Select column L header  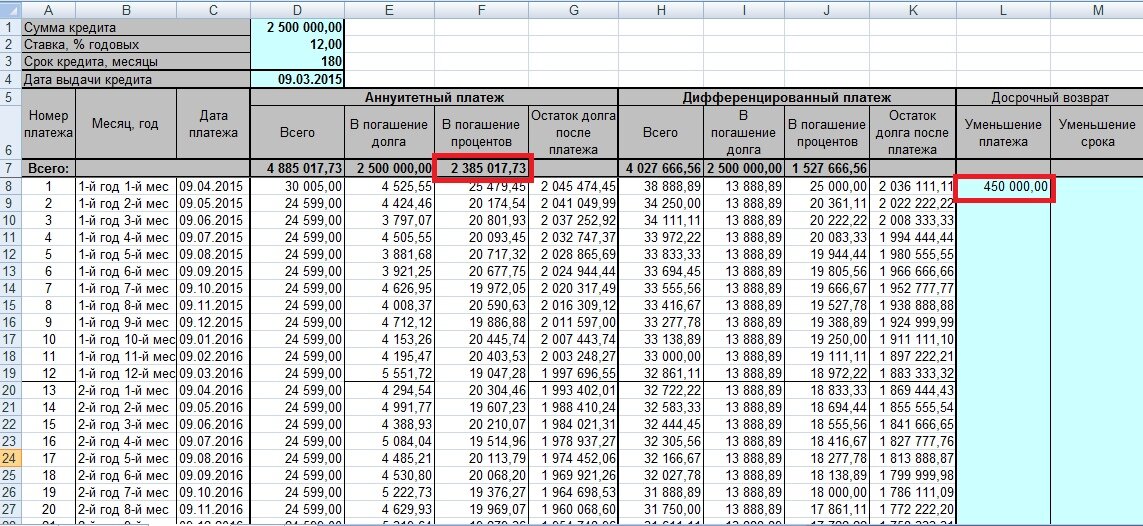1003,9
